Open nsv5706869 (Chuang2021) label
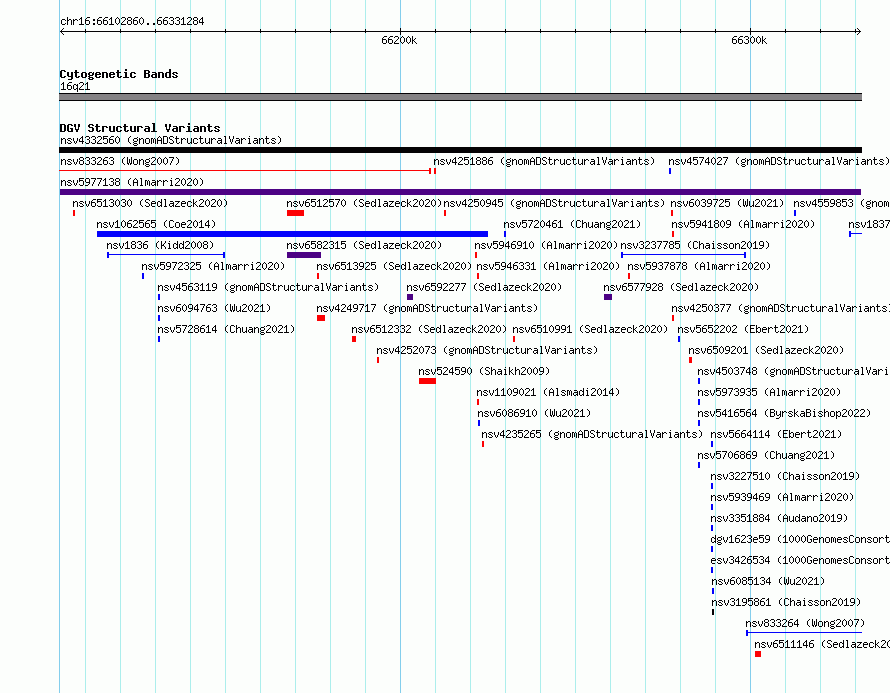Screen dimensions: 890x693 coord(766,455)
